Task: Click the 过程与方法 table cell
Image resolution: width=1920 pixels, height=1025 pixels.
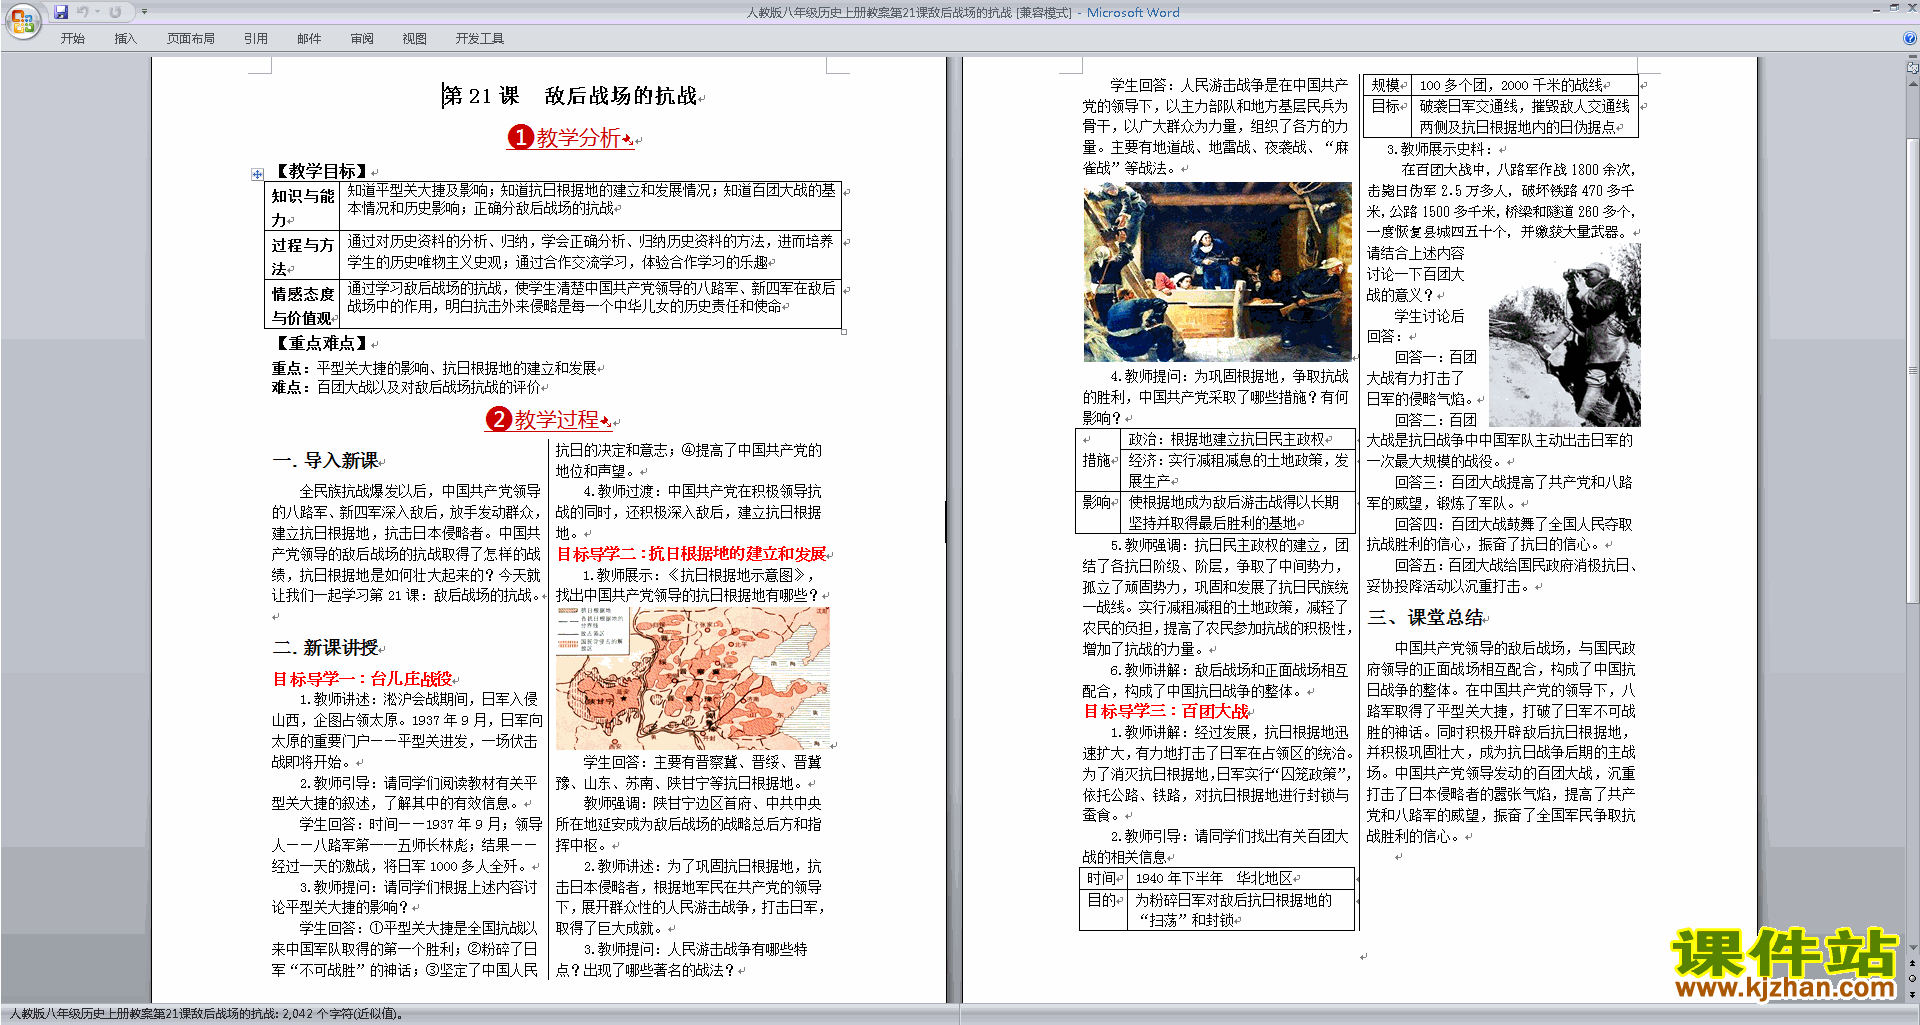Action: (x=302, y=256)
